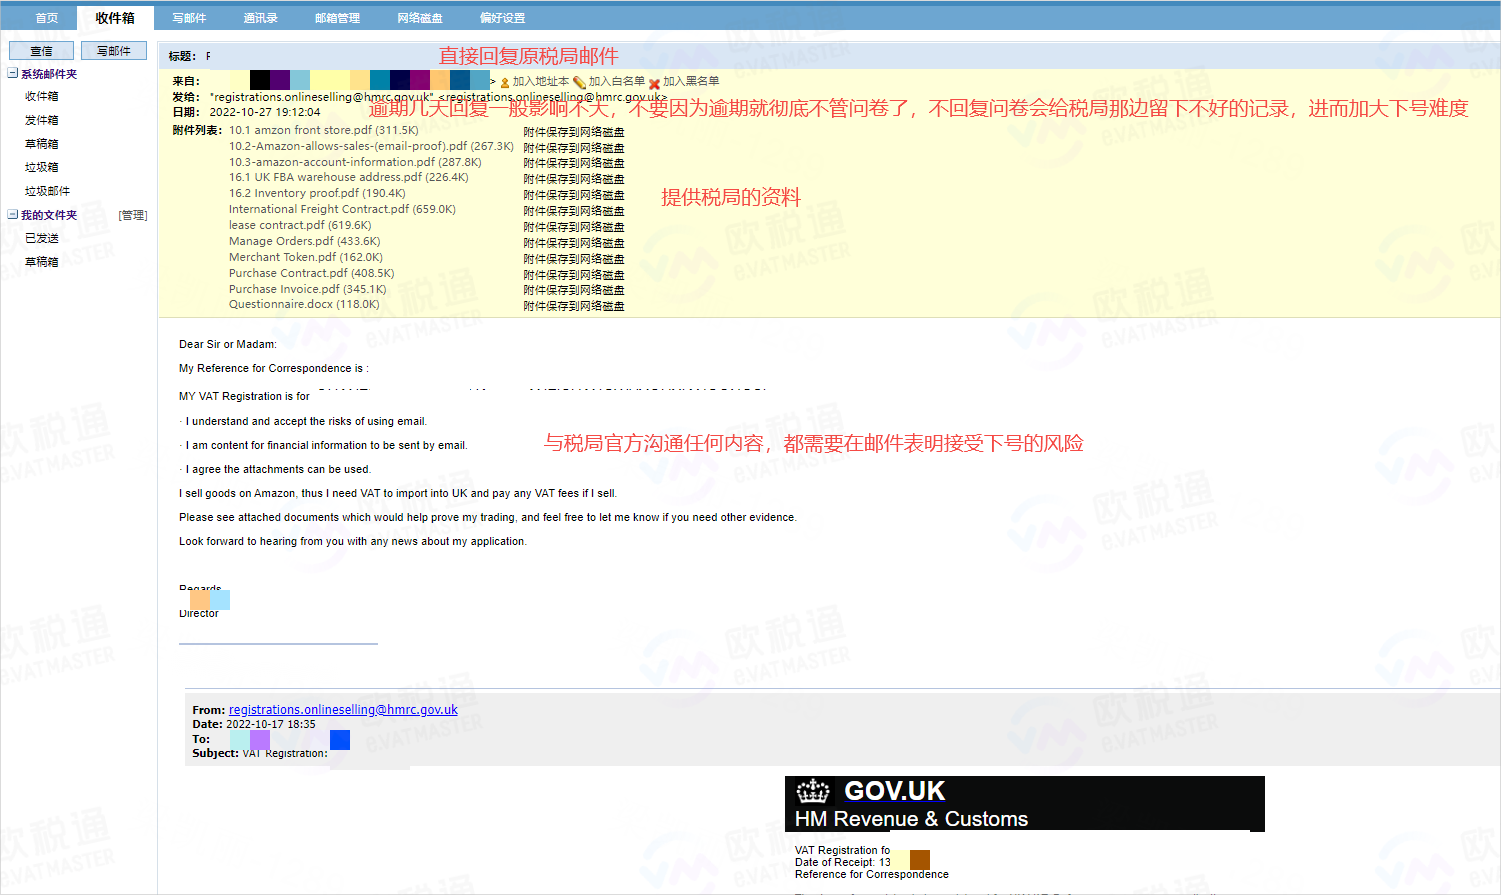1501x895 pixels.
Task: Open 草稿箱 under 系统邮件夹
Action: [42, 144]
